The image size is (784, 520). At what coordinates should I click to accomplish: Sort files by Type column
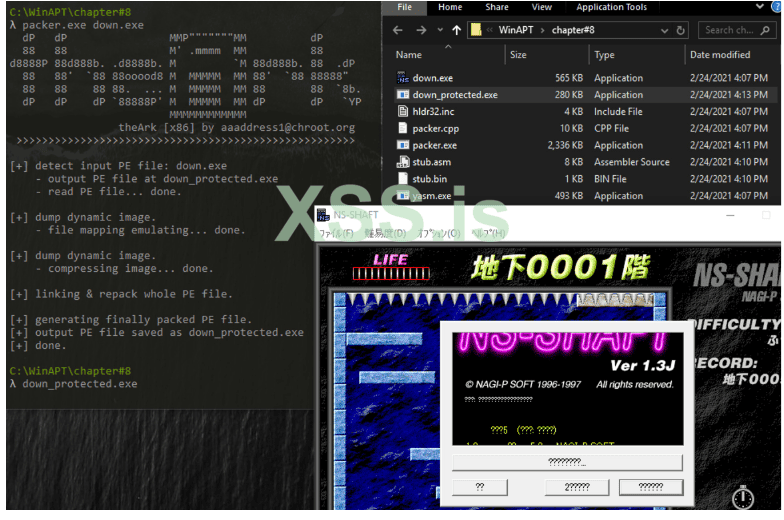pos(604,55)
